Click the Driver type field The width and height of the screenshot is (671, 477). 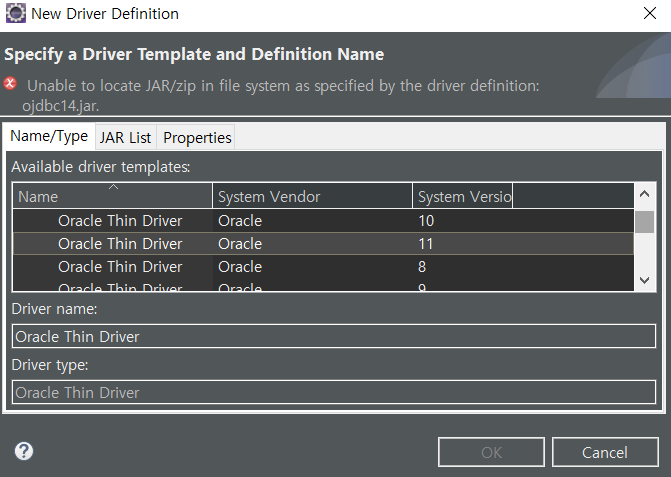[334, 392]
